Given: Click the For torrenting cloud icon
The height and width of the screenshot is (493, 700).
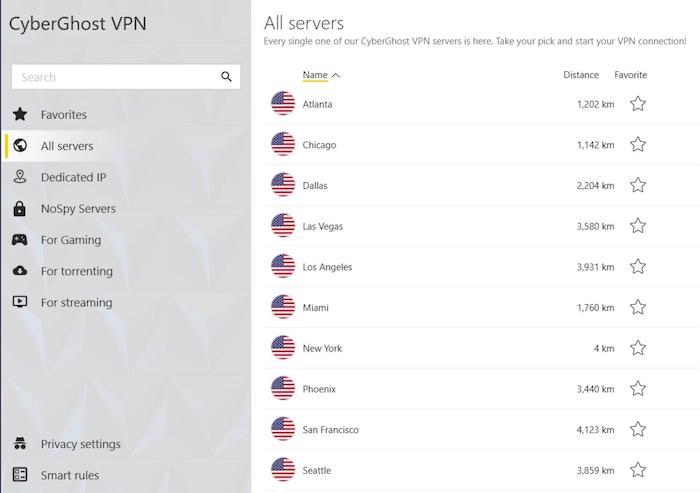Looking at the screenshot, I should [20, 271].
